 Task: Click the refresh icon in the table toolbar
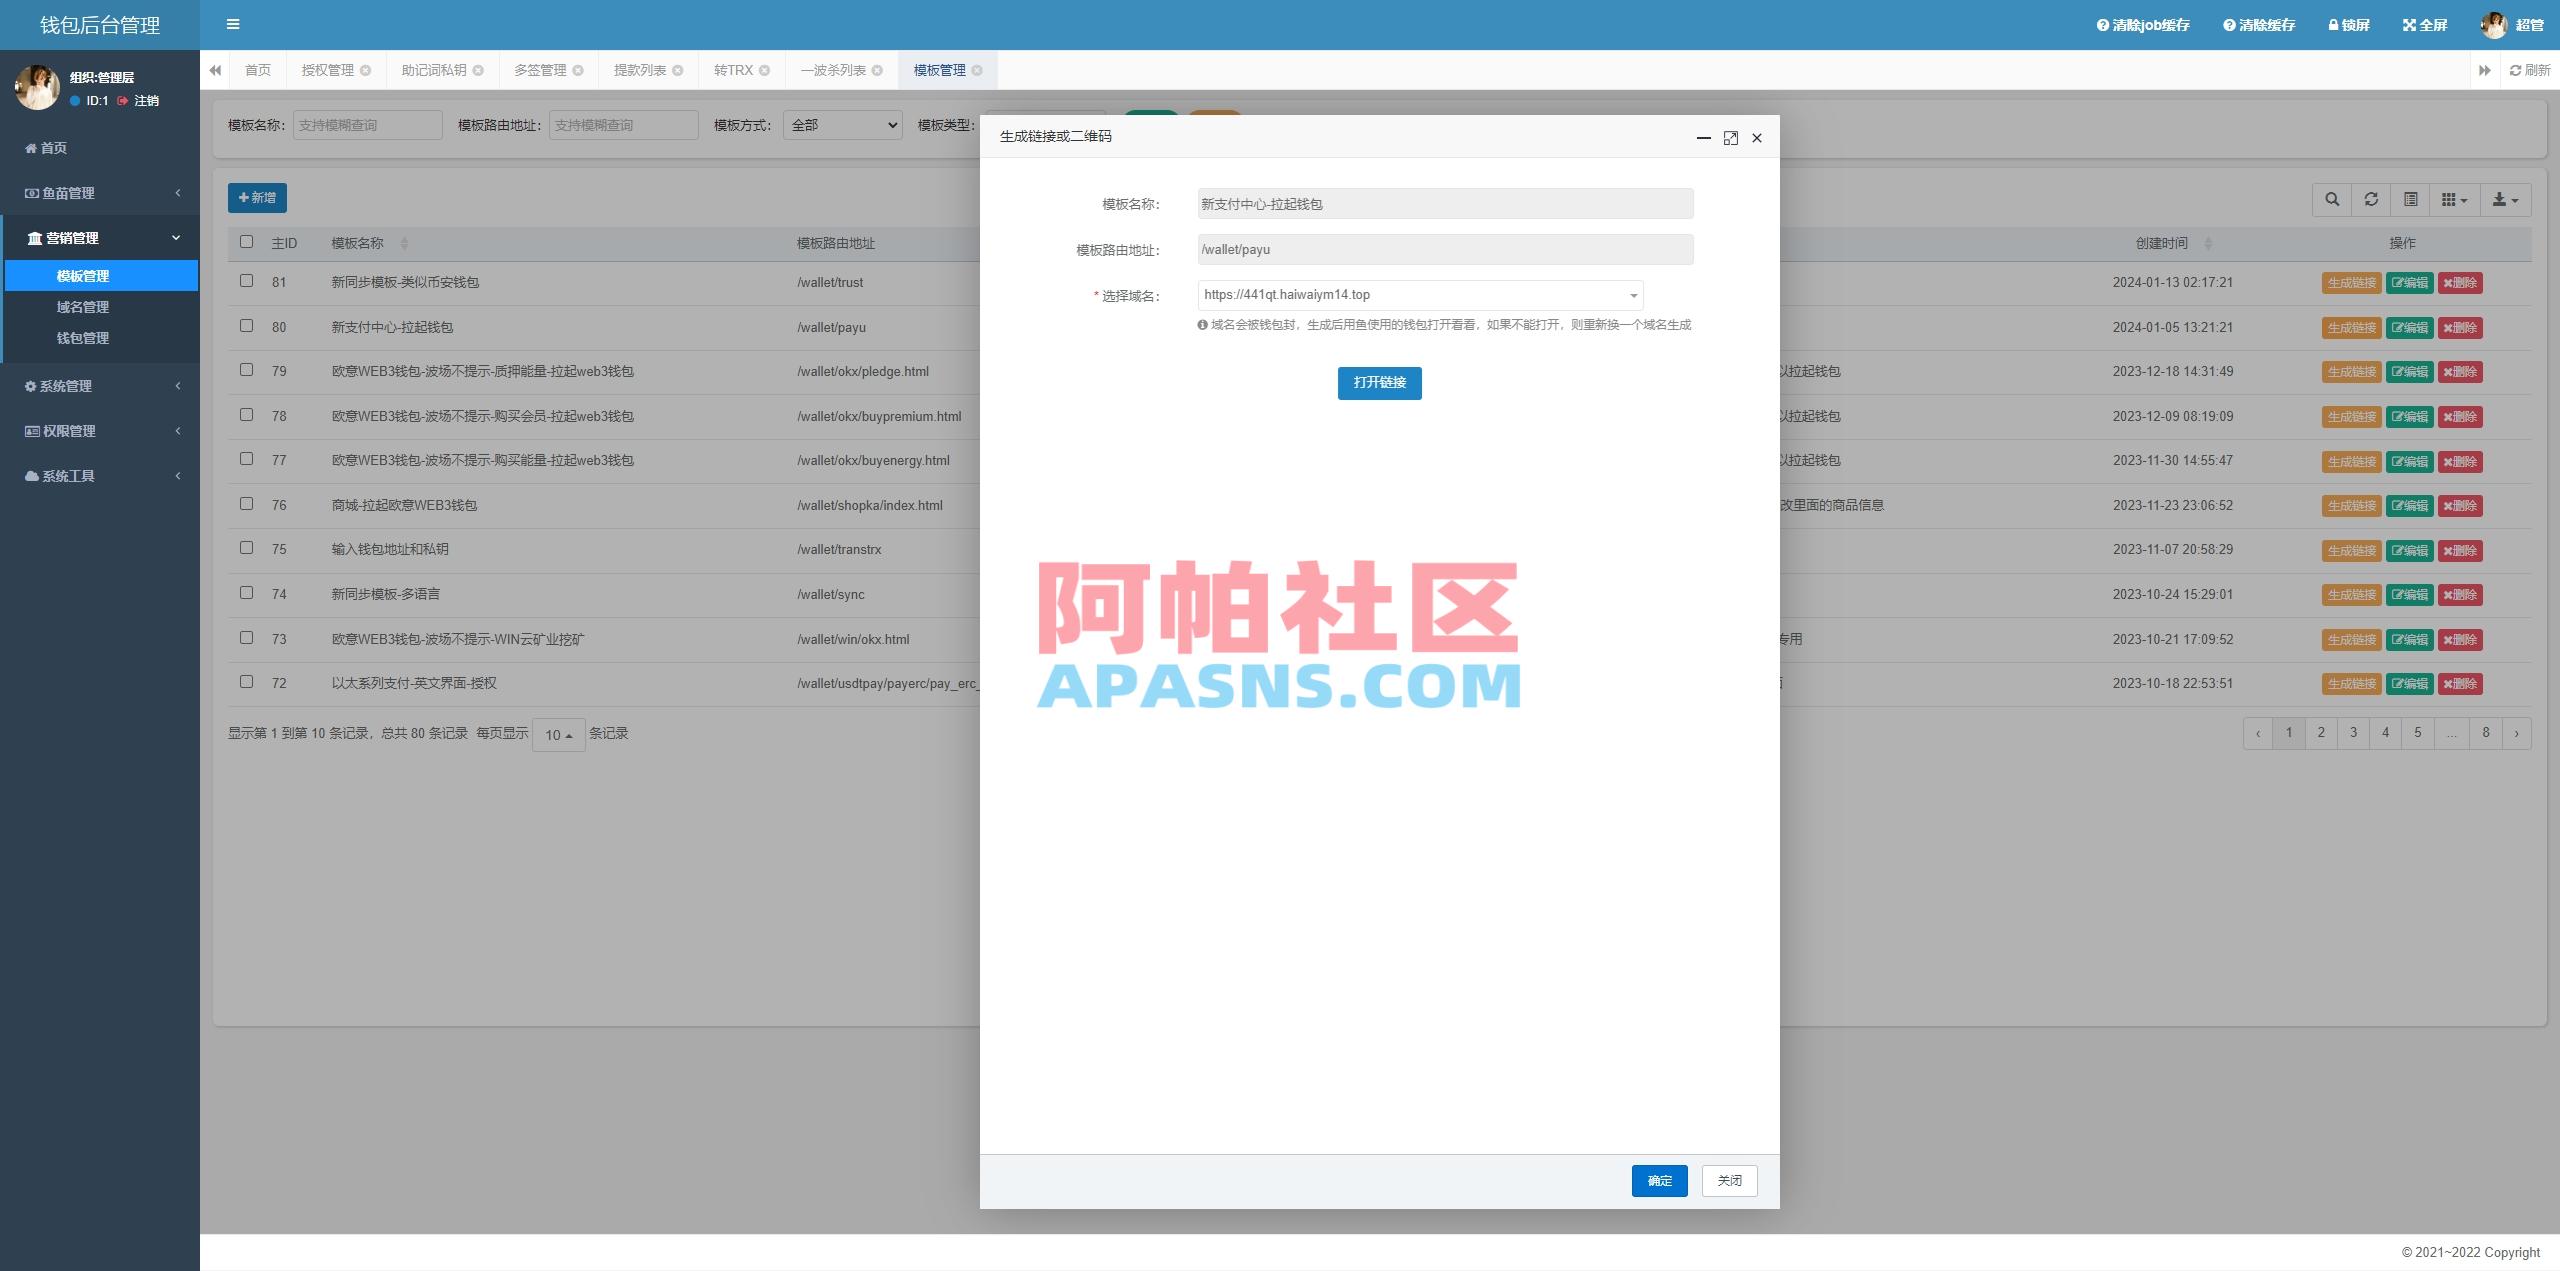(2371, 199)
